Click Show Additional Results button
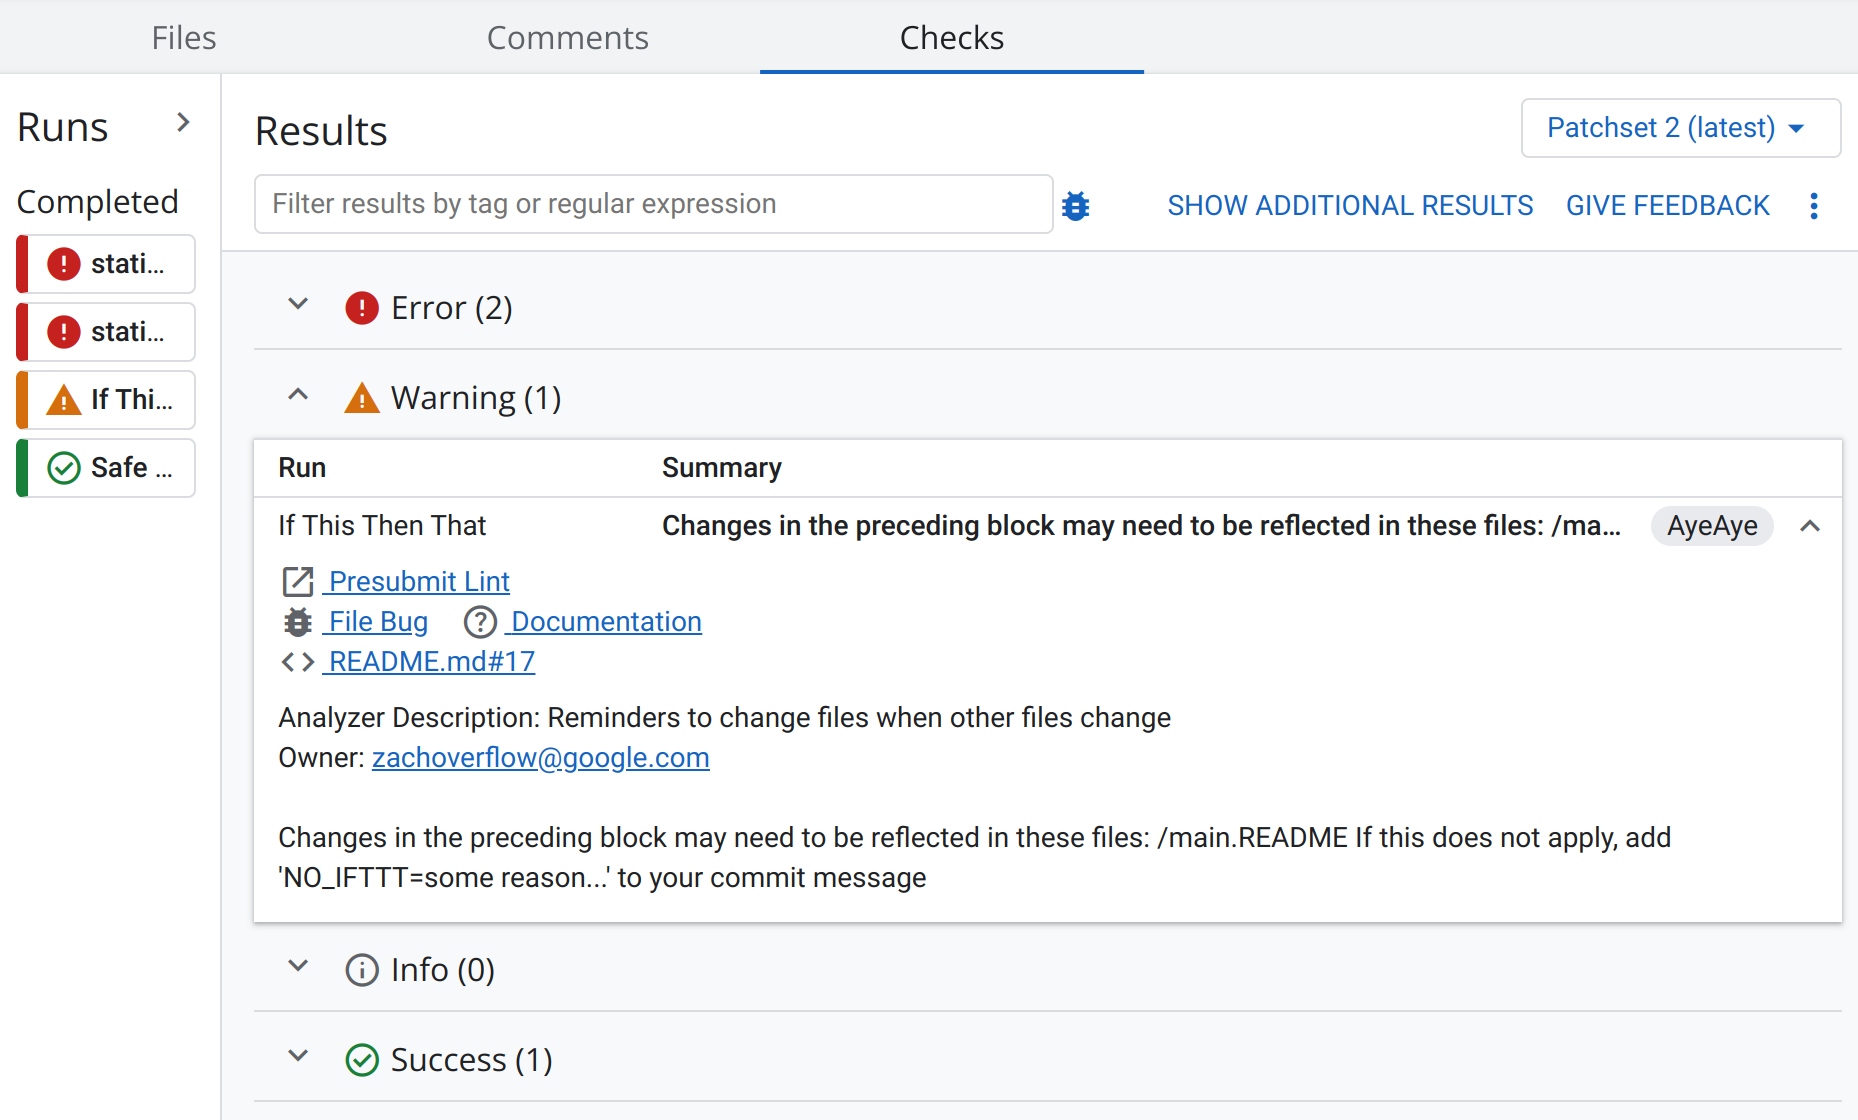The width and height of the screenshot is (1858, 1120). [1350, 206]
